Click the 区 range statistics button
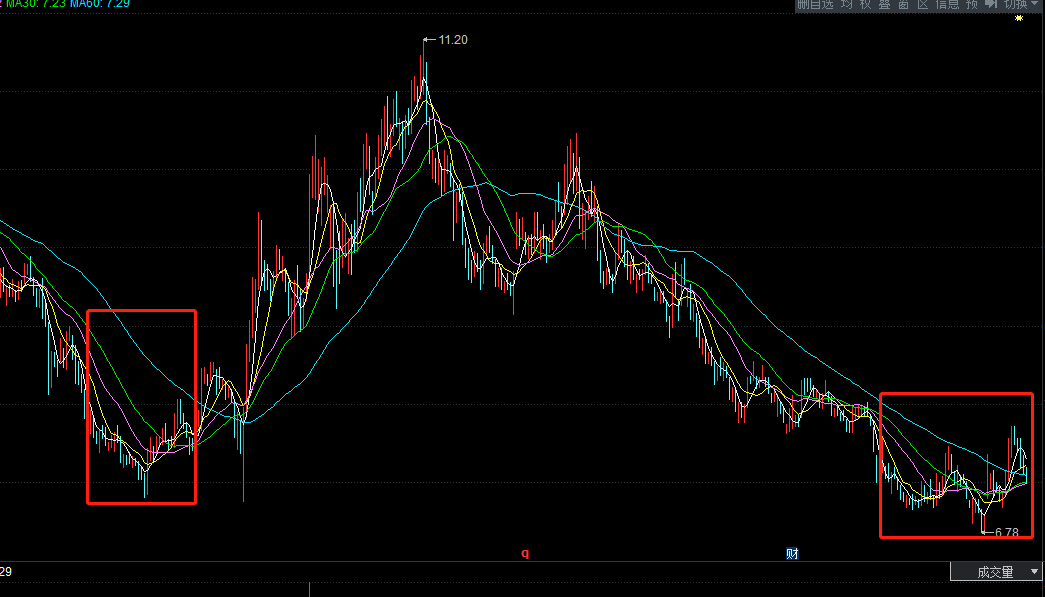This screenshot has height=597, width=1045. coord(922,4)
